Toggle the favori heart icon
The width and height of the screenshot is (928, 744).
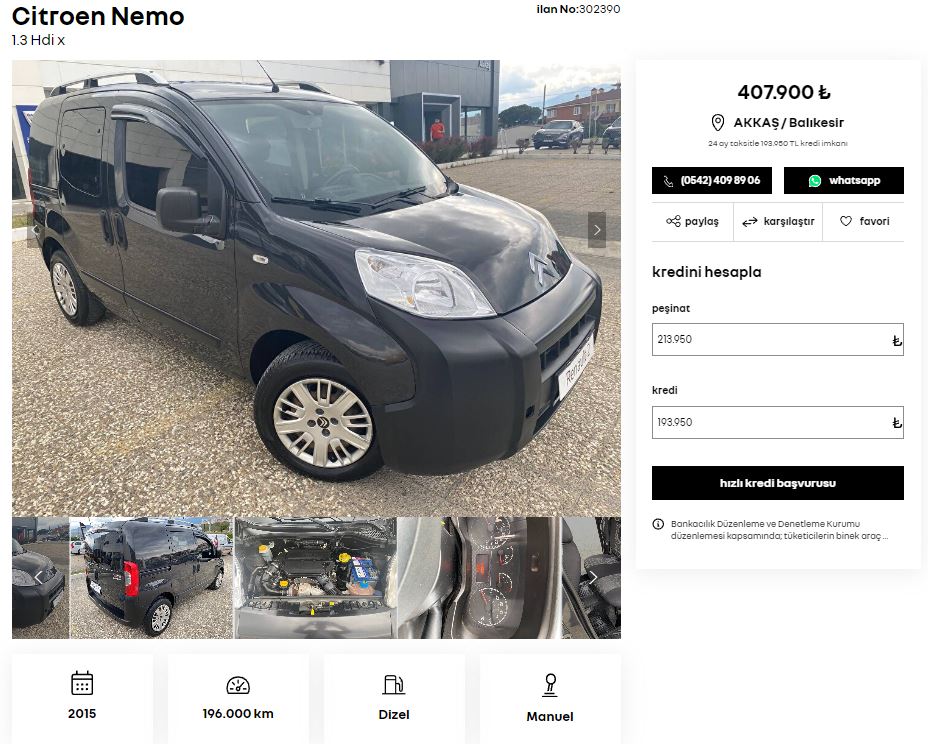click(x=846, y=221)
